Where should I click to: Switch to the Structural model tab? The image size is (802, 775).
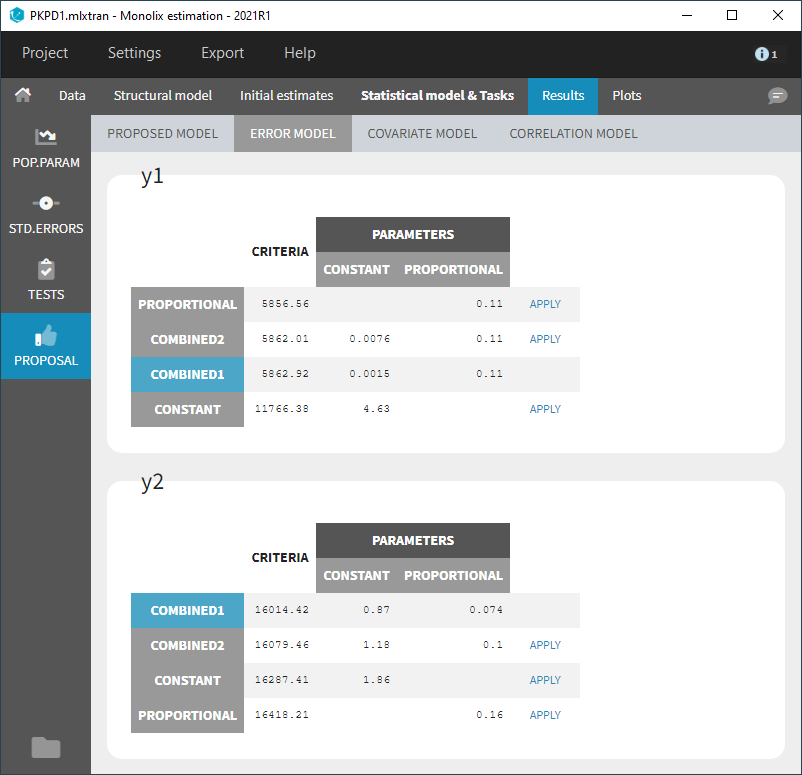pos(162,96)
